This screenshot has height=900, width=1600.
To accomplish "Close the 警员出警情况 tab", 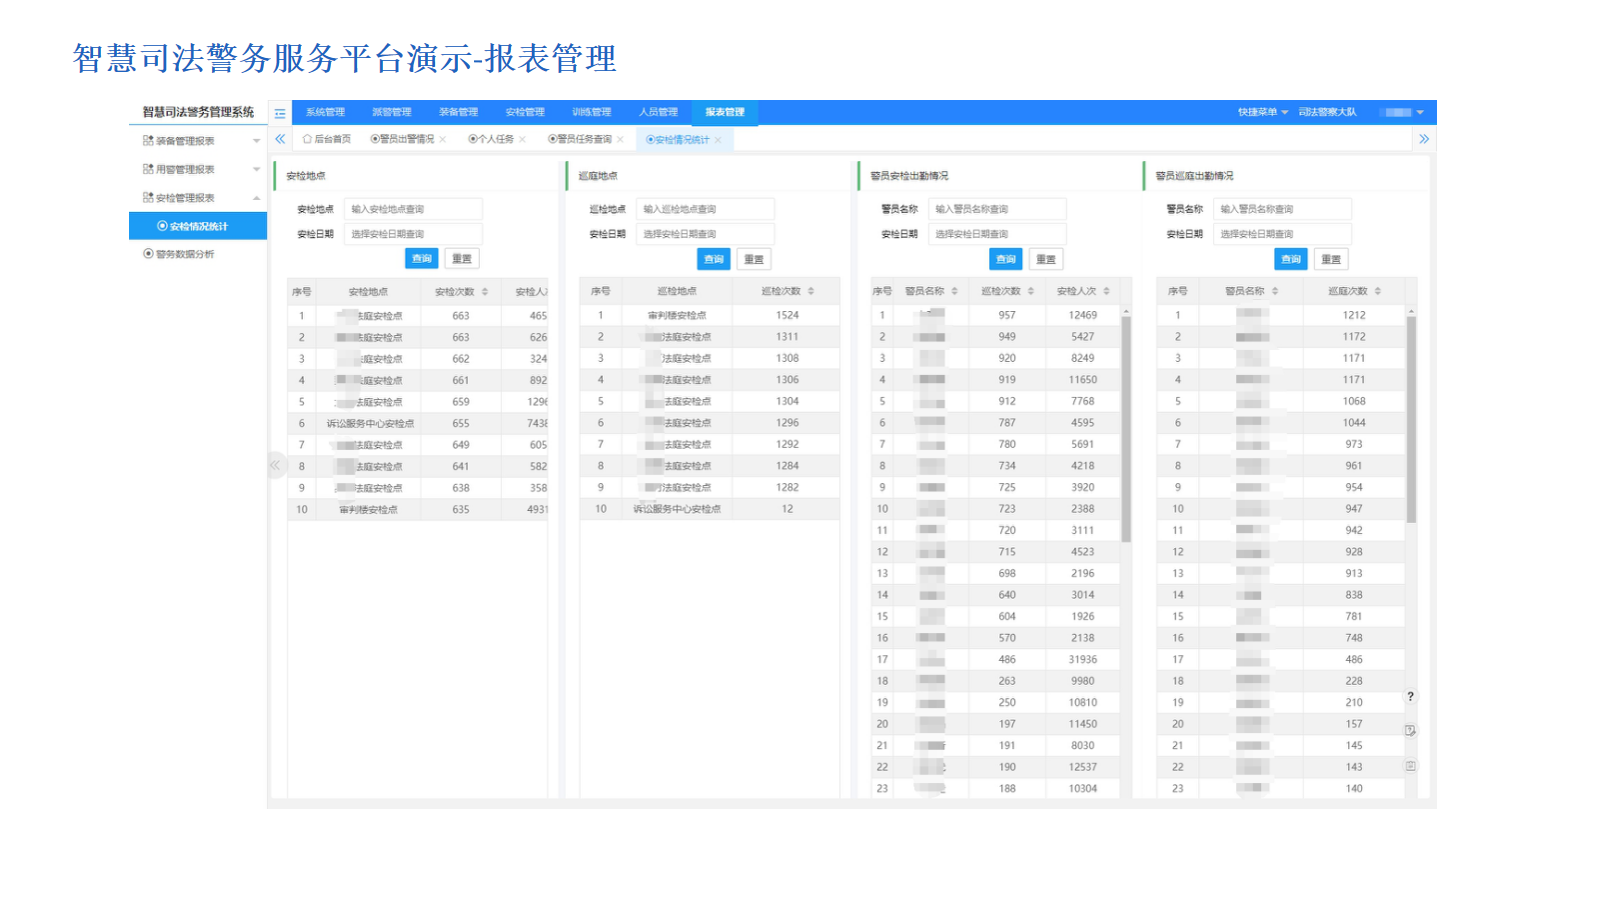I will coord(443,140).
